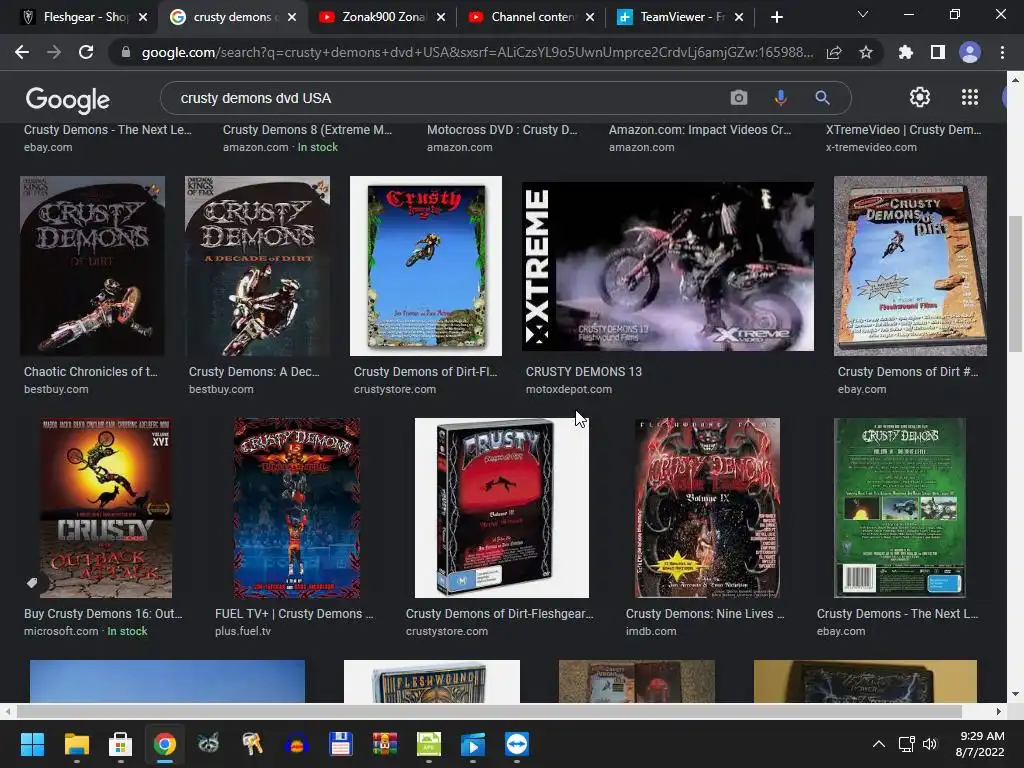Open TeamViewer from the taskbar
Screen dimensions: 1024x768
tap(517, 744)
